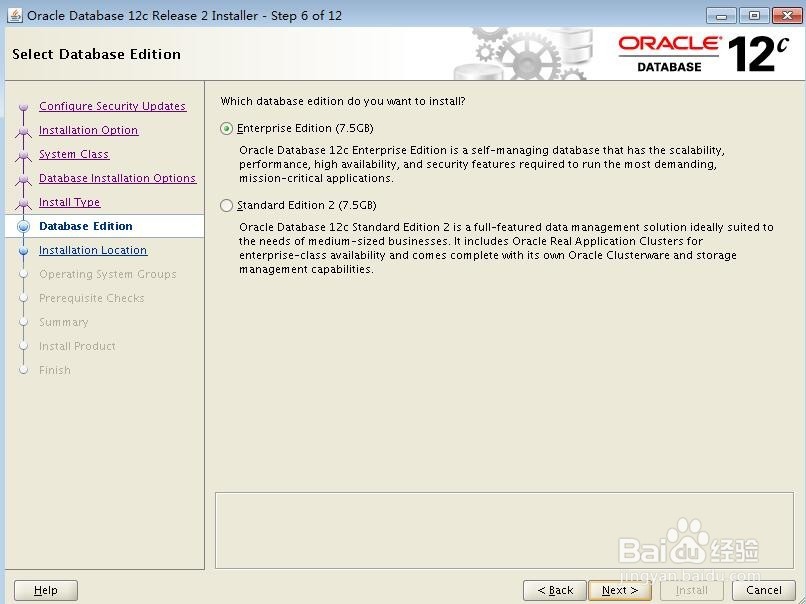The width and height of the screenshot is (806, 604).
Task: Select Standard Edition 2 radio button
Action: pos(226,206)
